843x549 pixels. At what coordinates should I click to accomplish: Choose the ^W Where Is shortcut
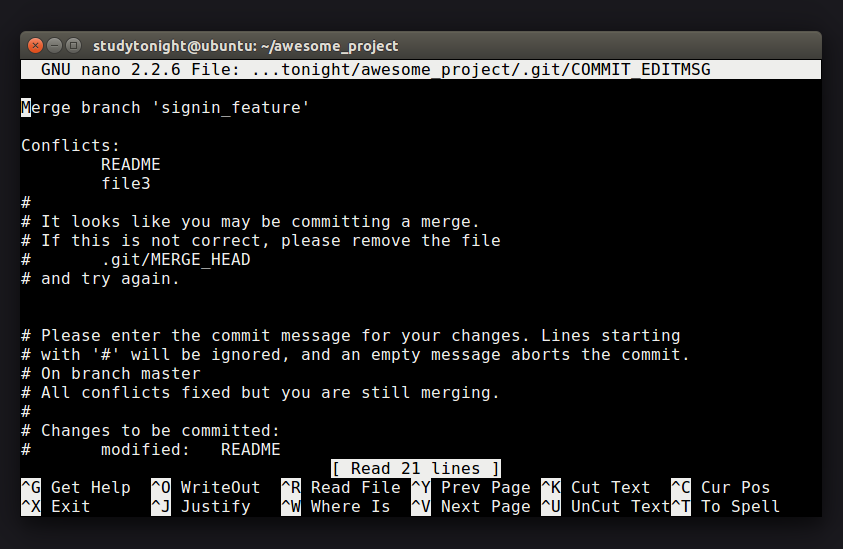[335, 507]
